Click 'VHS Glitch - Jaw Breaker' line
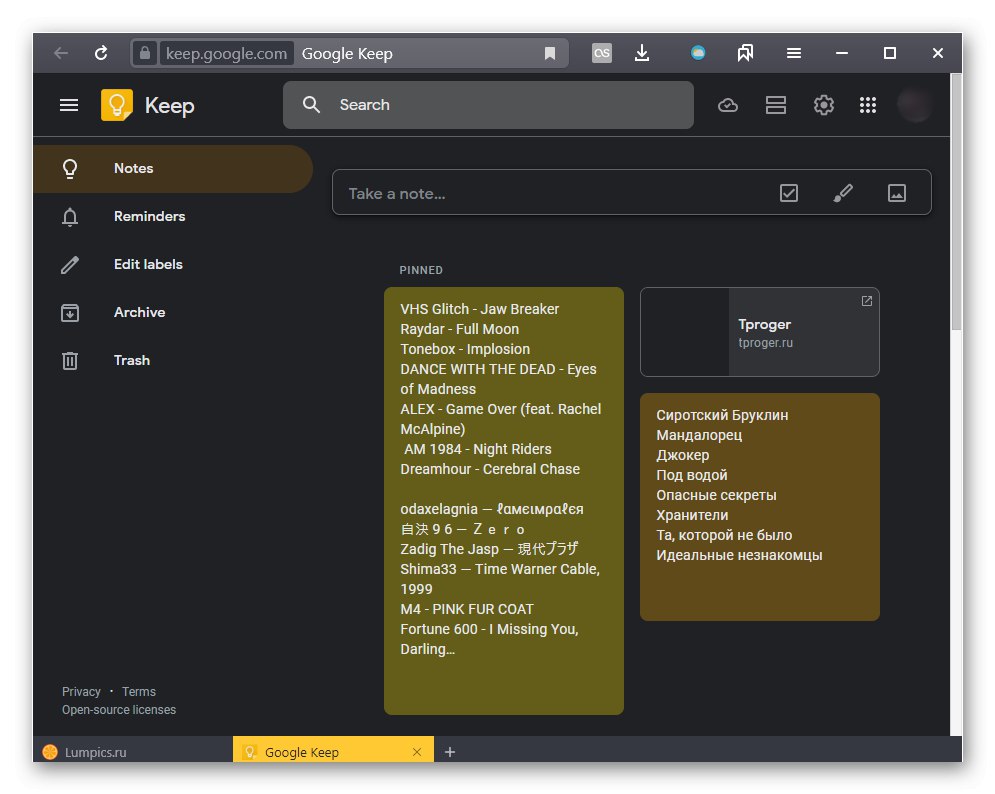The width and height of the screenshot is (995, 794). click(480, 309)
